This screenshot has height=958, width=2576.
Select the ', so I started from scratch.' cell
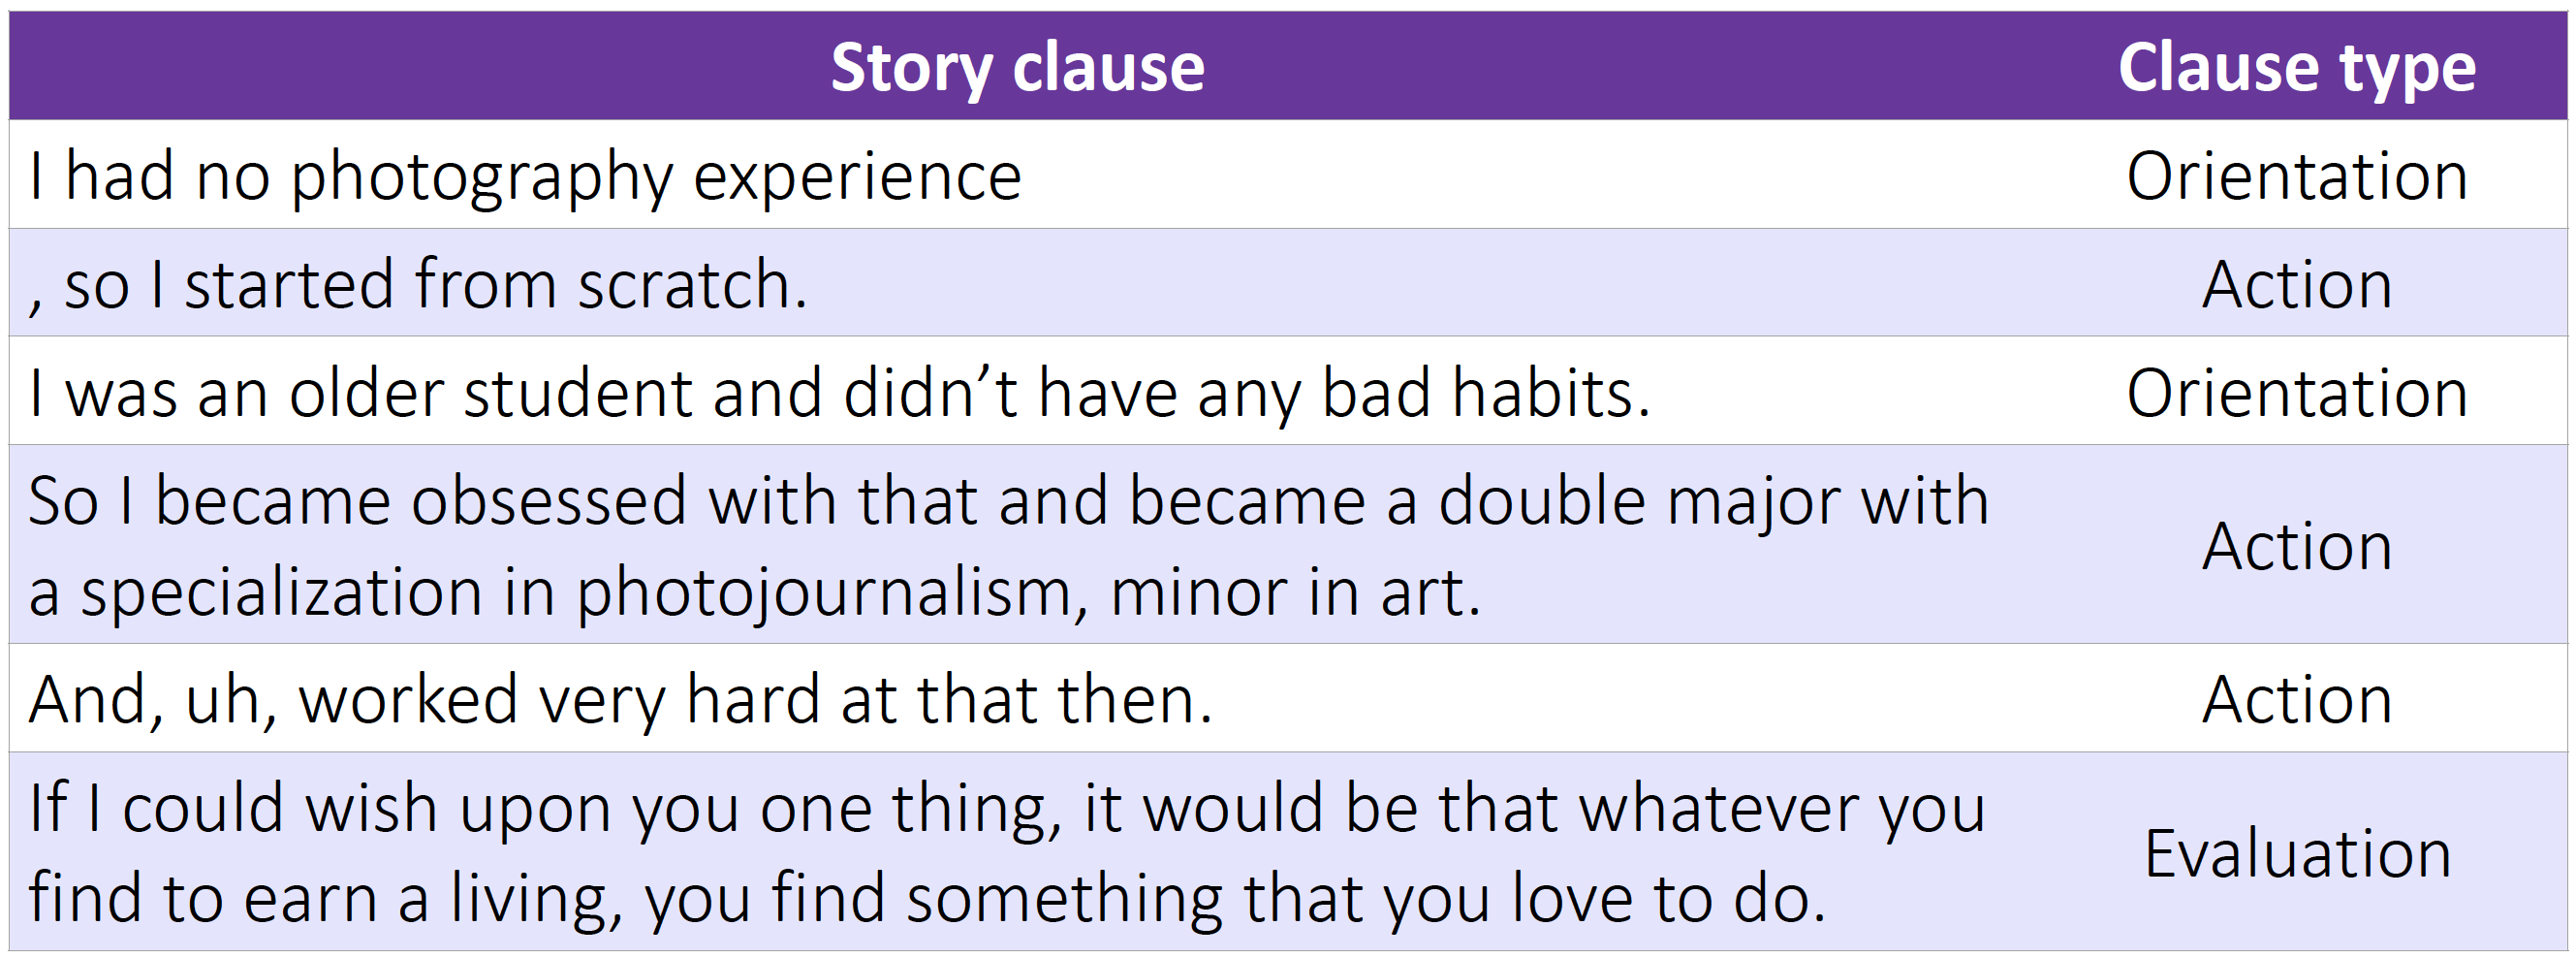[418, 284]
